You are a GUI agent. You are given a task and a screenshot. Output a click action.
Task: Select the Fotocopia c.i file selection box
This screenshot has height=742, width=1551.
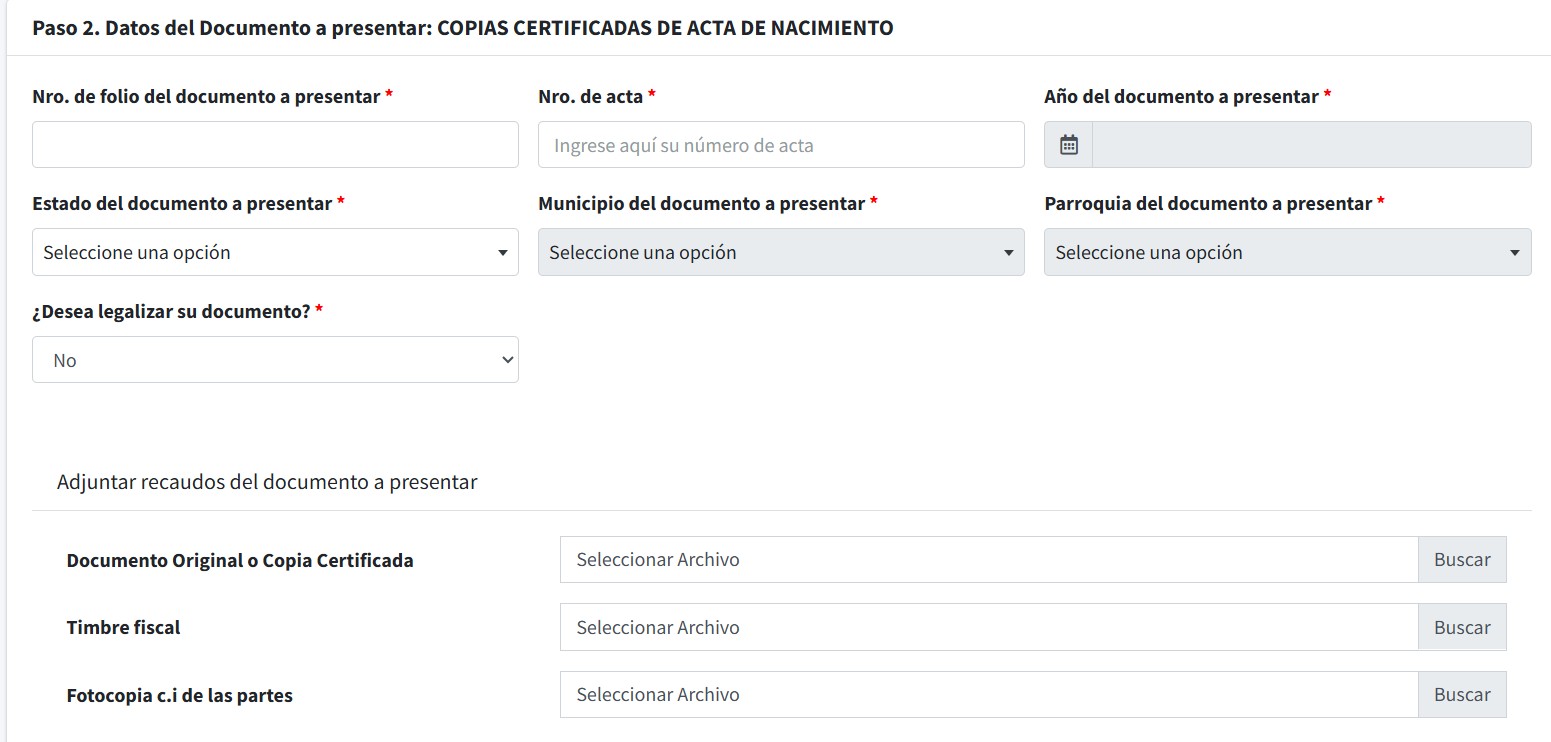tap(988, 695)
